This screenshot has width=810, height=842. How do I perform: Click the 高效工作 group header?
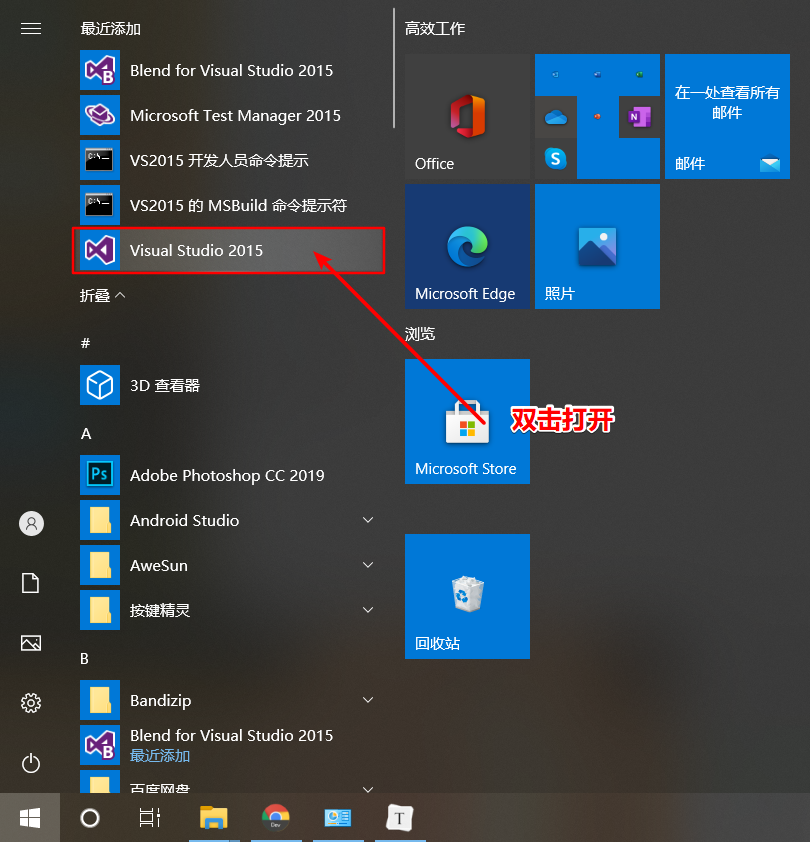click(435, 28)
